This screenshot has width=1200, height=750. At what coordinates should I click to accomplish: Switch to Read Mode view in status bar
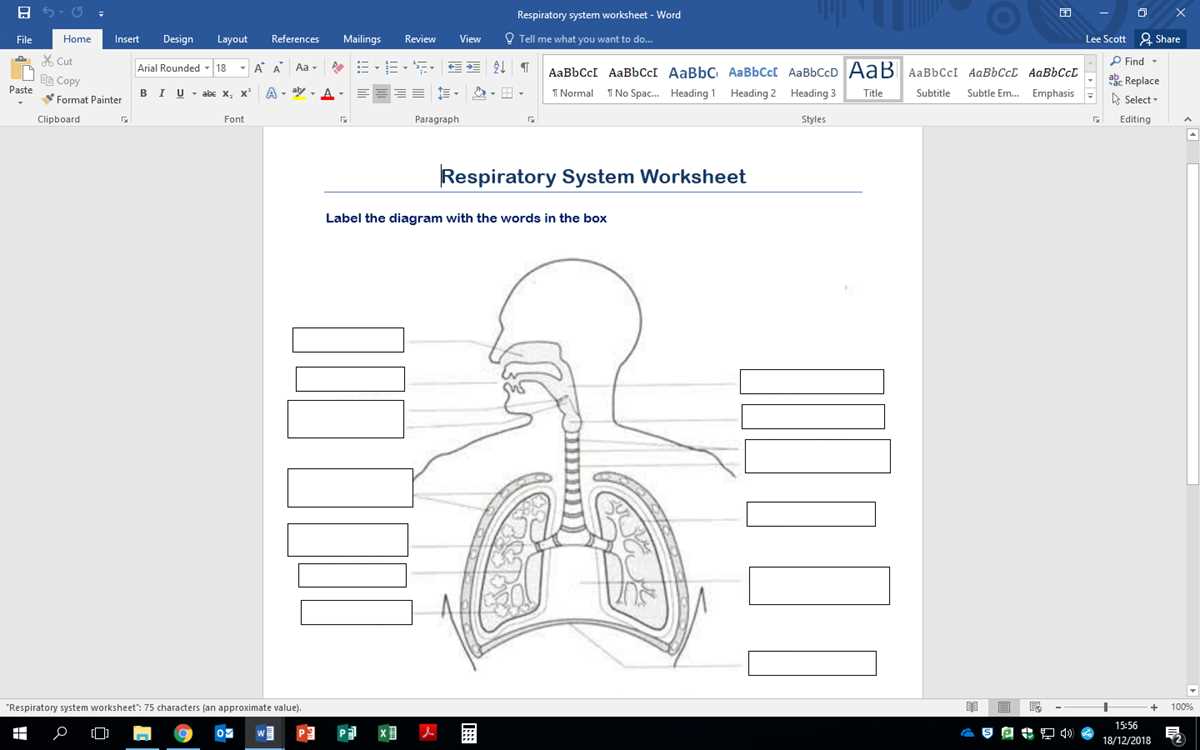[972, 707]
